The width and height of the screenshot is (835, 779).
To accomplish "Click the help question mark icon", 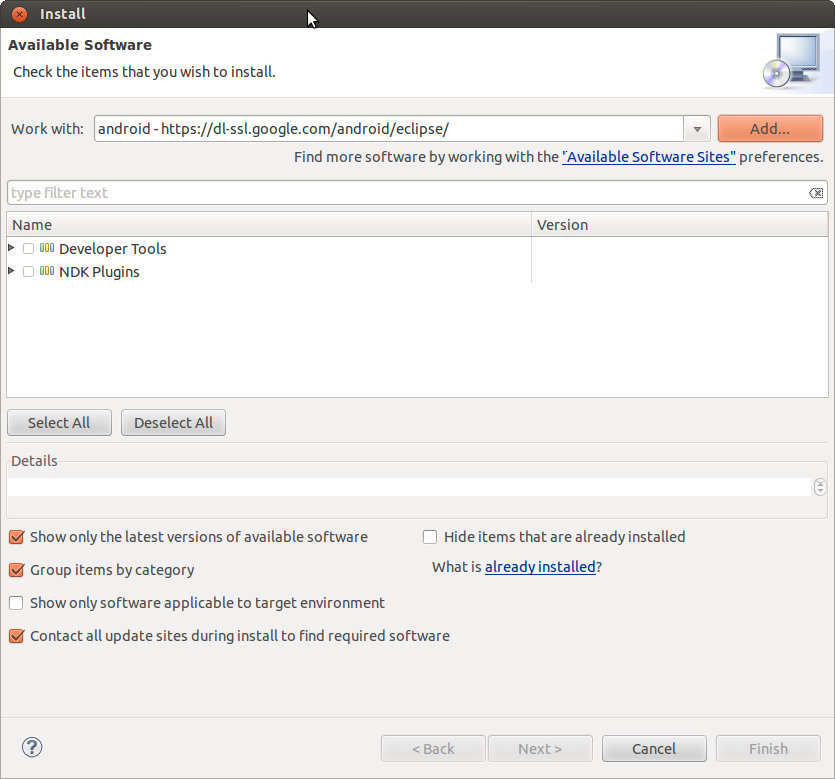I will pyautogui.click(x=32, y=747).
